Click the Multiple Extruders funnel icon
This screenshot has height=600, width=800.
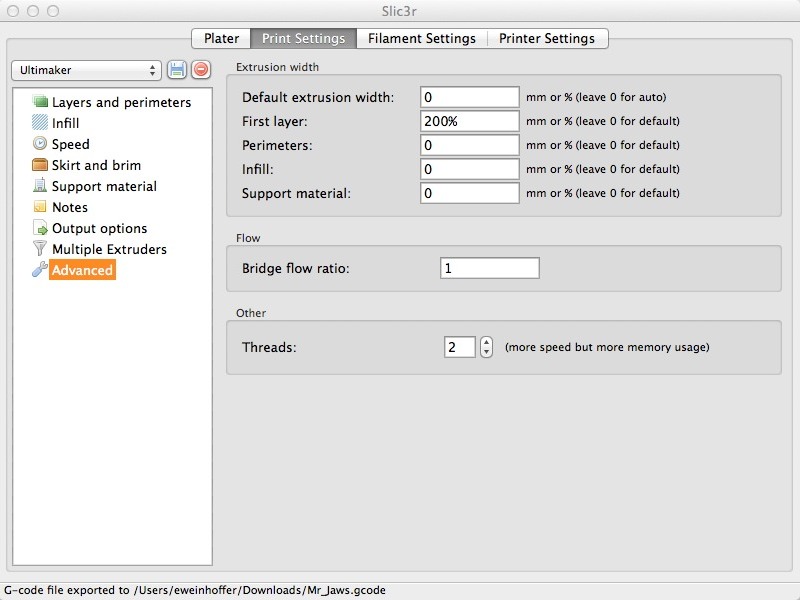click(x=40, y=248)
